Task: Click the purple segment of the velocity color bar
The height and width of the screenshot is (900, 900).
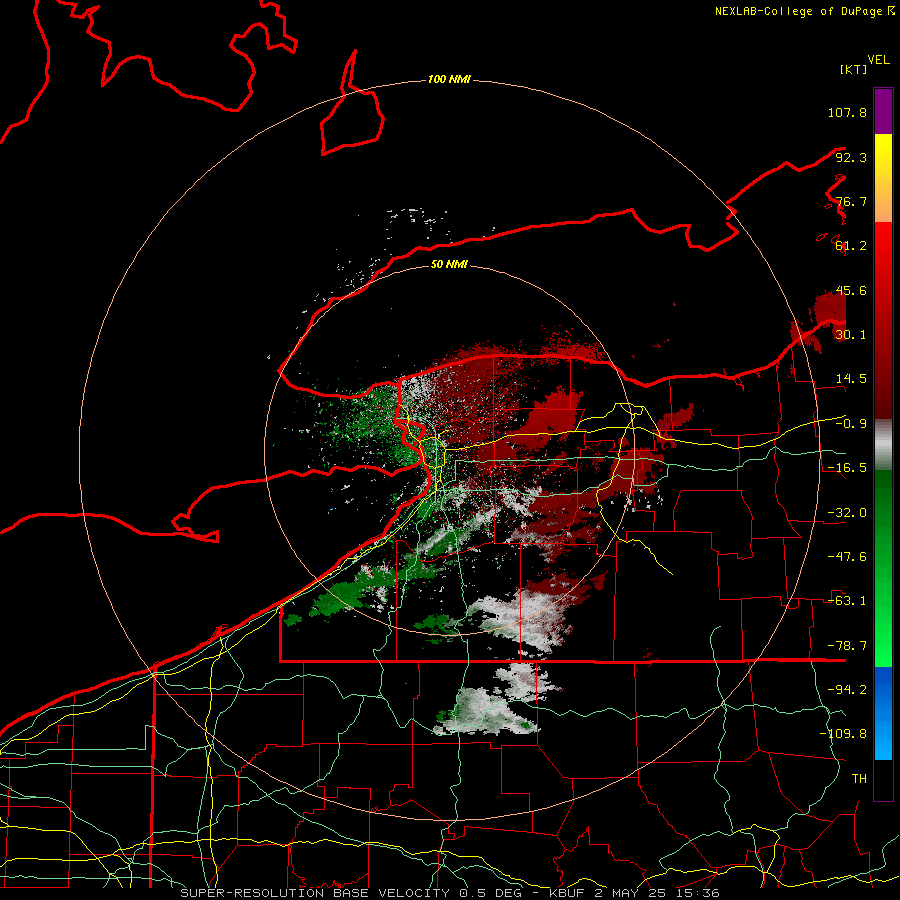Action: click(883, 111)
